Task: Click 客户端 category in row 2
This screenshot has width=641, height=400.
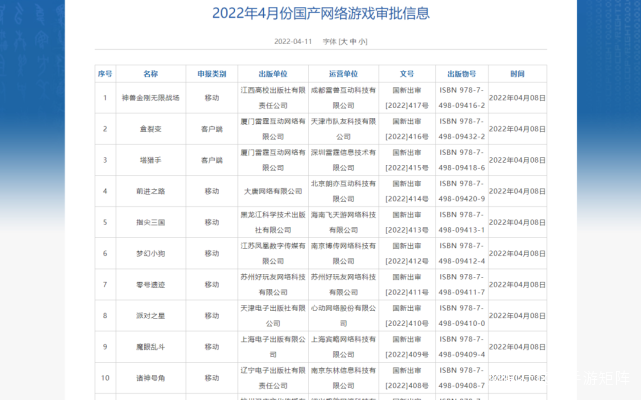Action: click(x=212, y=129)
